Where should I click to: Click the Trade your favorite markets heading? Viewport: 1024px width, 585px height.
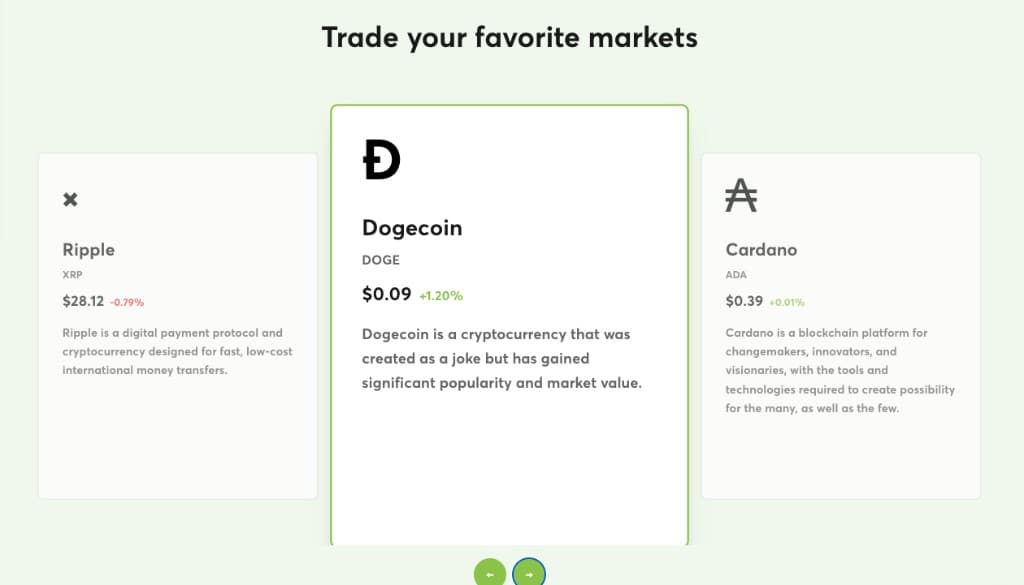click(509, 37)
